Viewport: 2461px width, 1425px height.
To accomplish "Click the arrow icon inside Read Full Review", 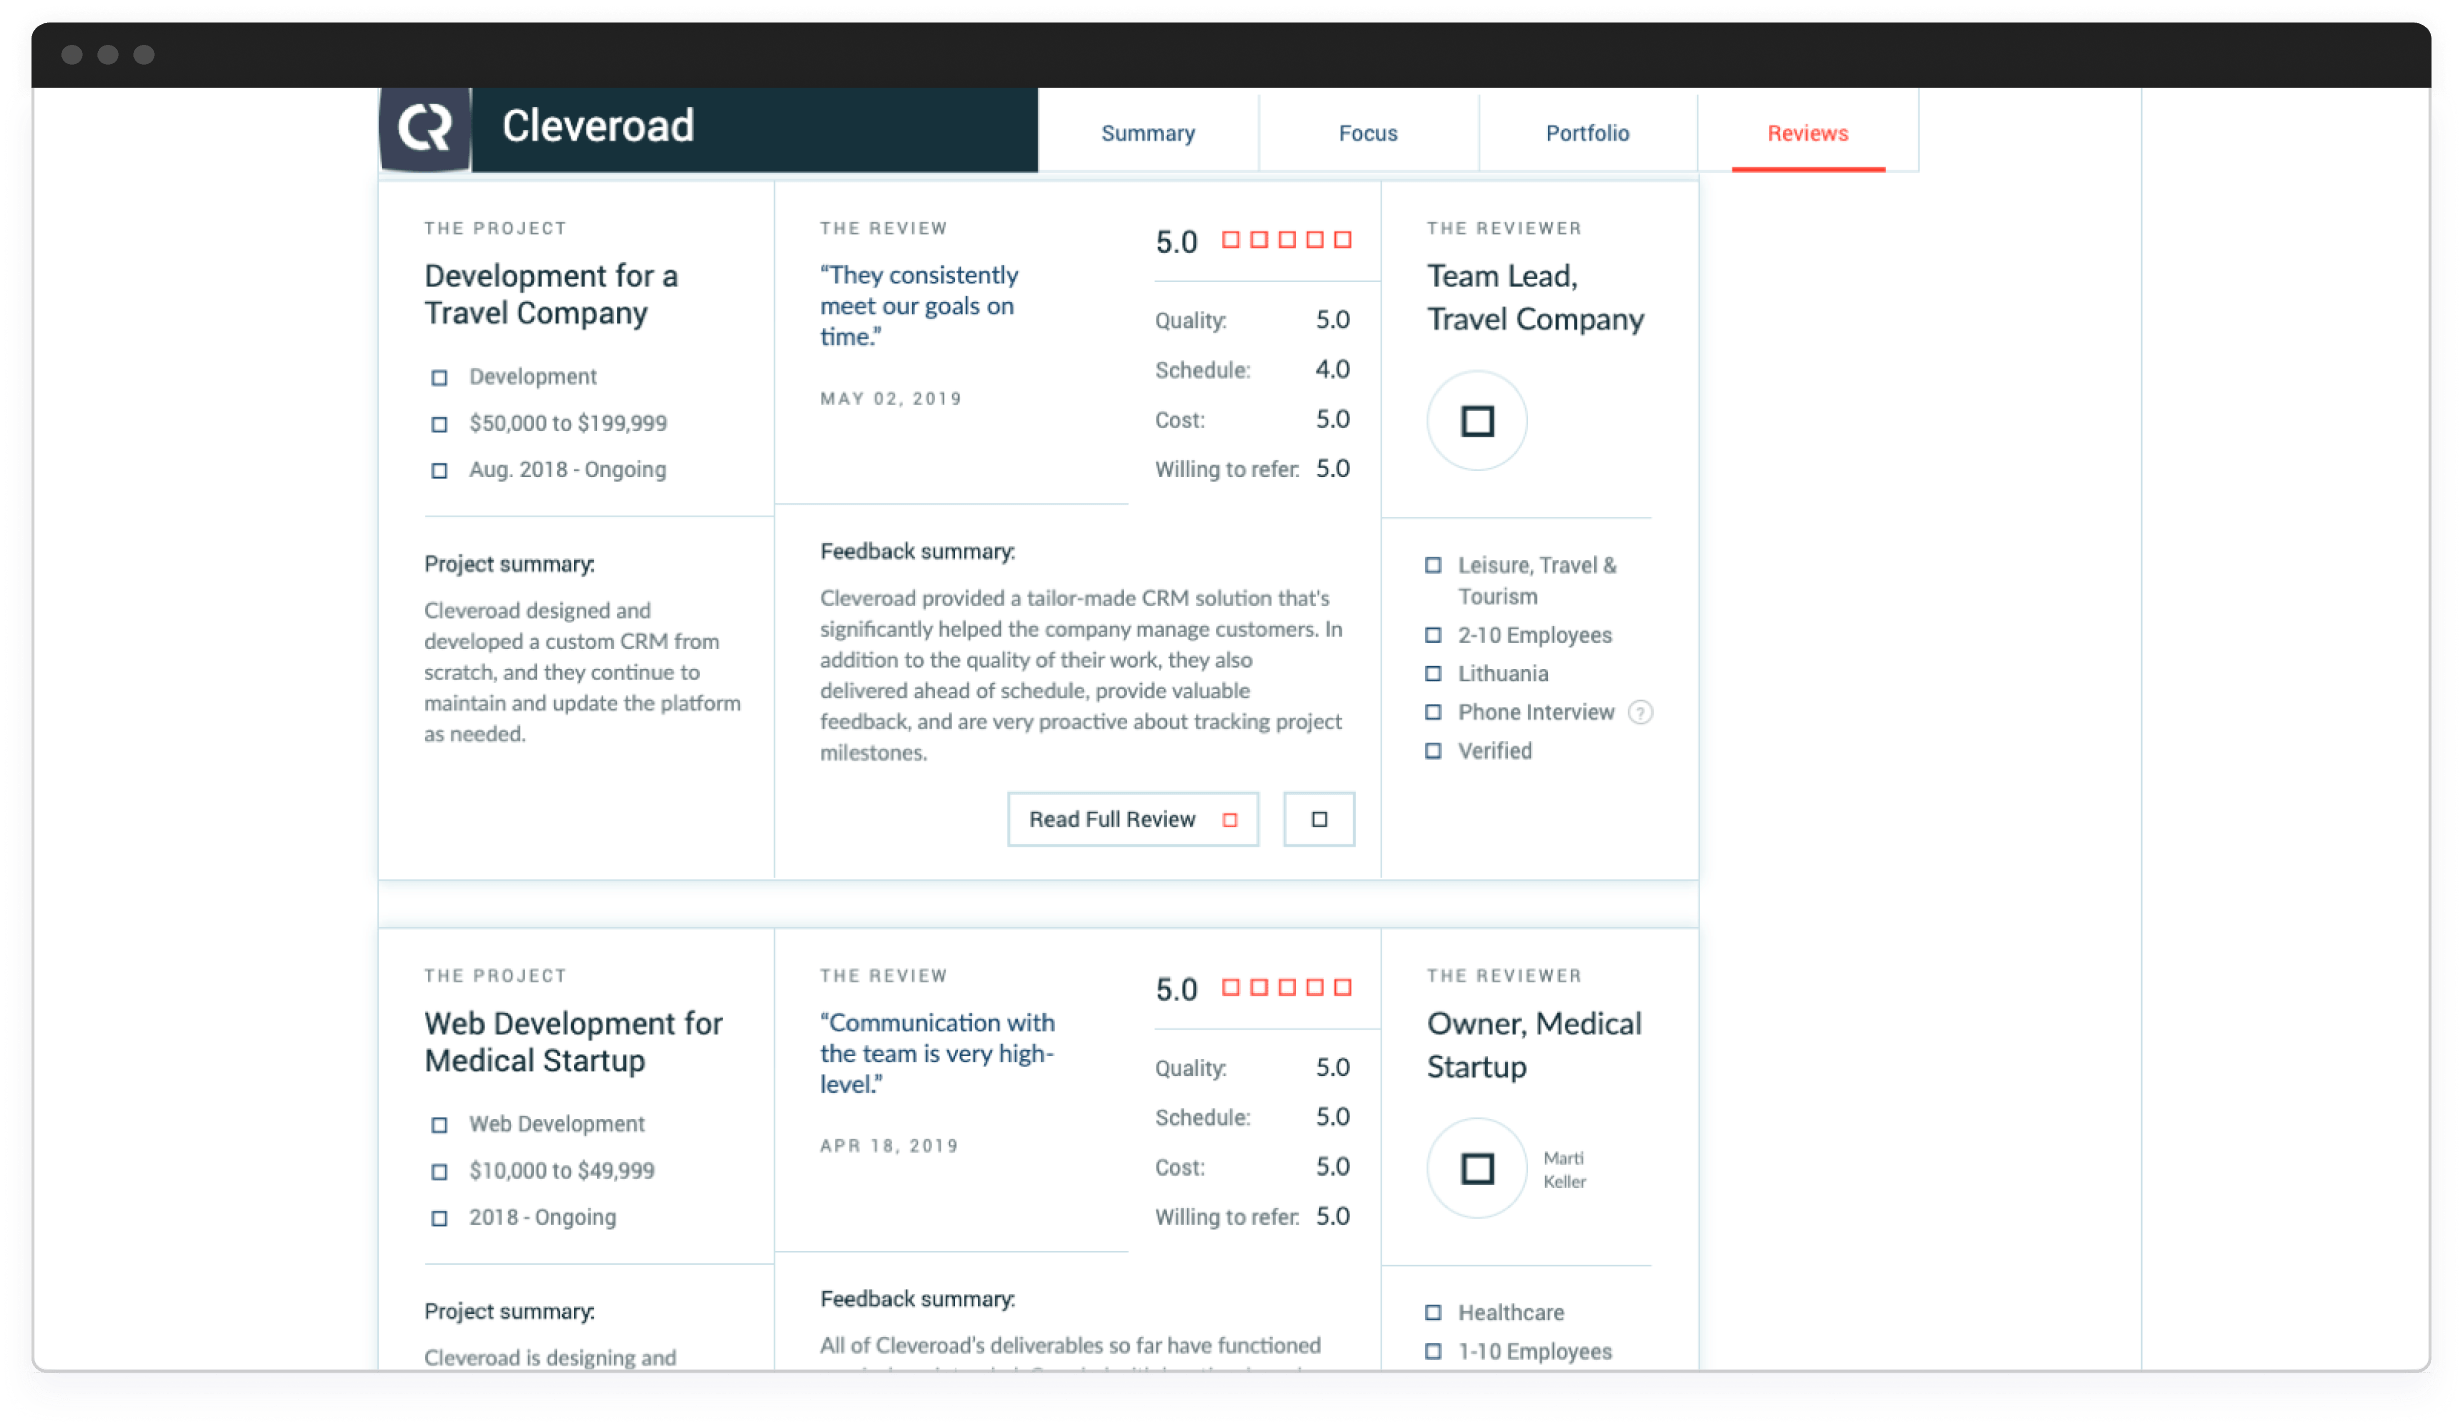I will pos(1230,820).
